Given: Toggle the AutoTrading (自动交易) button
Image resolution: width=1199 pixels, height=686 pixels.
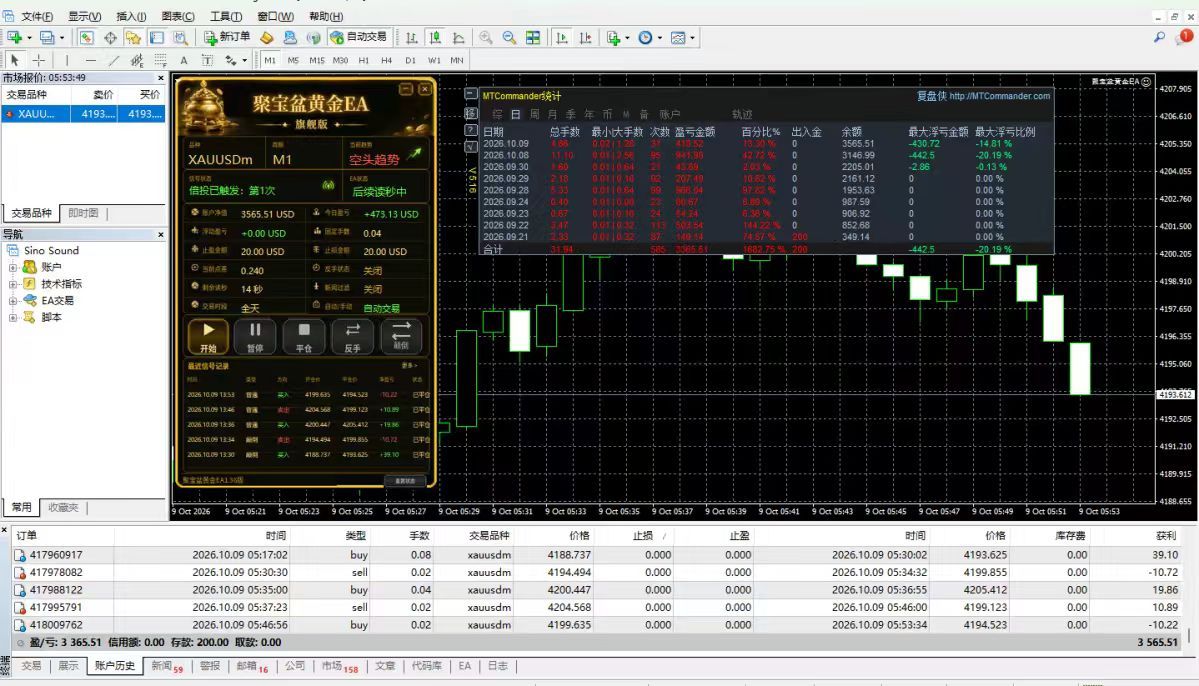Looking at the screenshot, I should [359, 37].
